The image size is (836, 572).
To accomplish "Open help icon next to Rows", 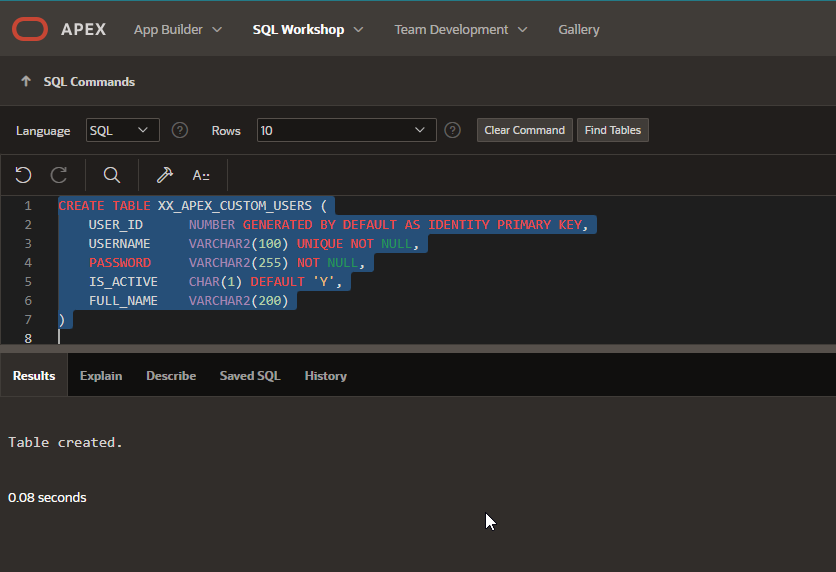I will click(x=453, y=130).
